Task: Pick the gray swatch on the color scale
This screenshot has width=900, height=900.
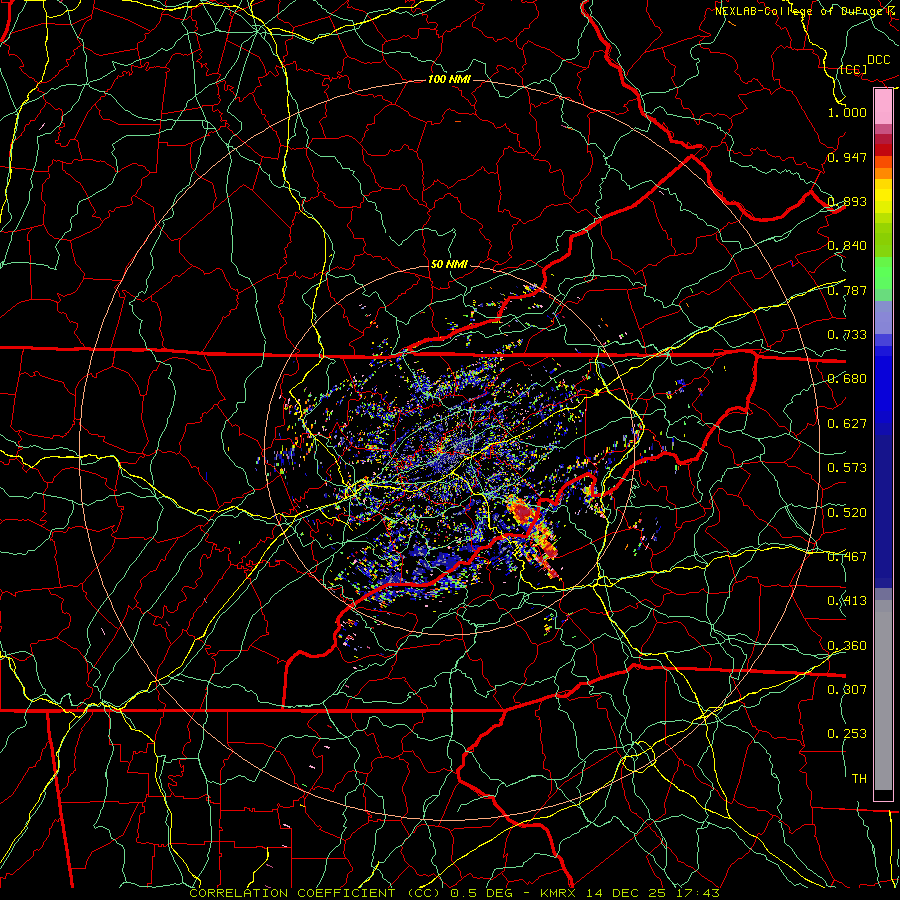Action: coord(883,695)
